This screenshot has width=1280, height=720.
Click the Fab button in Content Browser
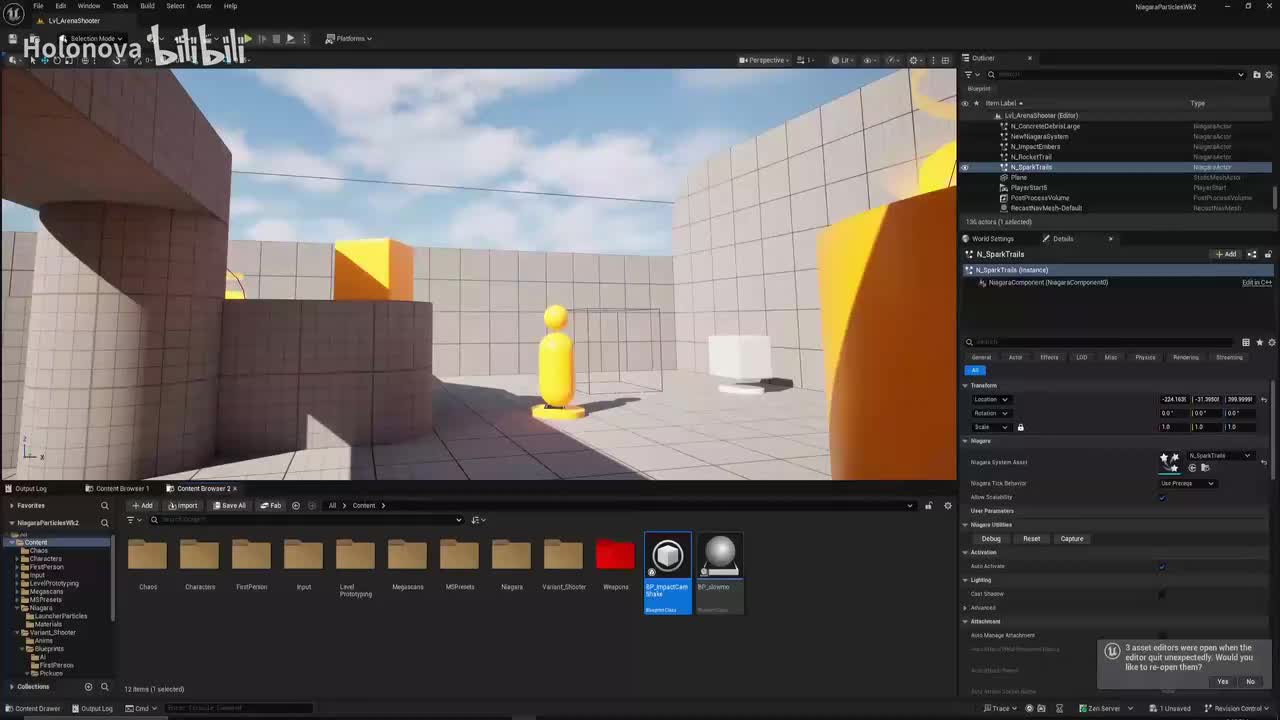coord(271,505)
